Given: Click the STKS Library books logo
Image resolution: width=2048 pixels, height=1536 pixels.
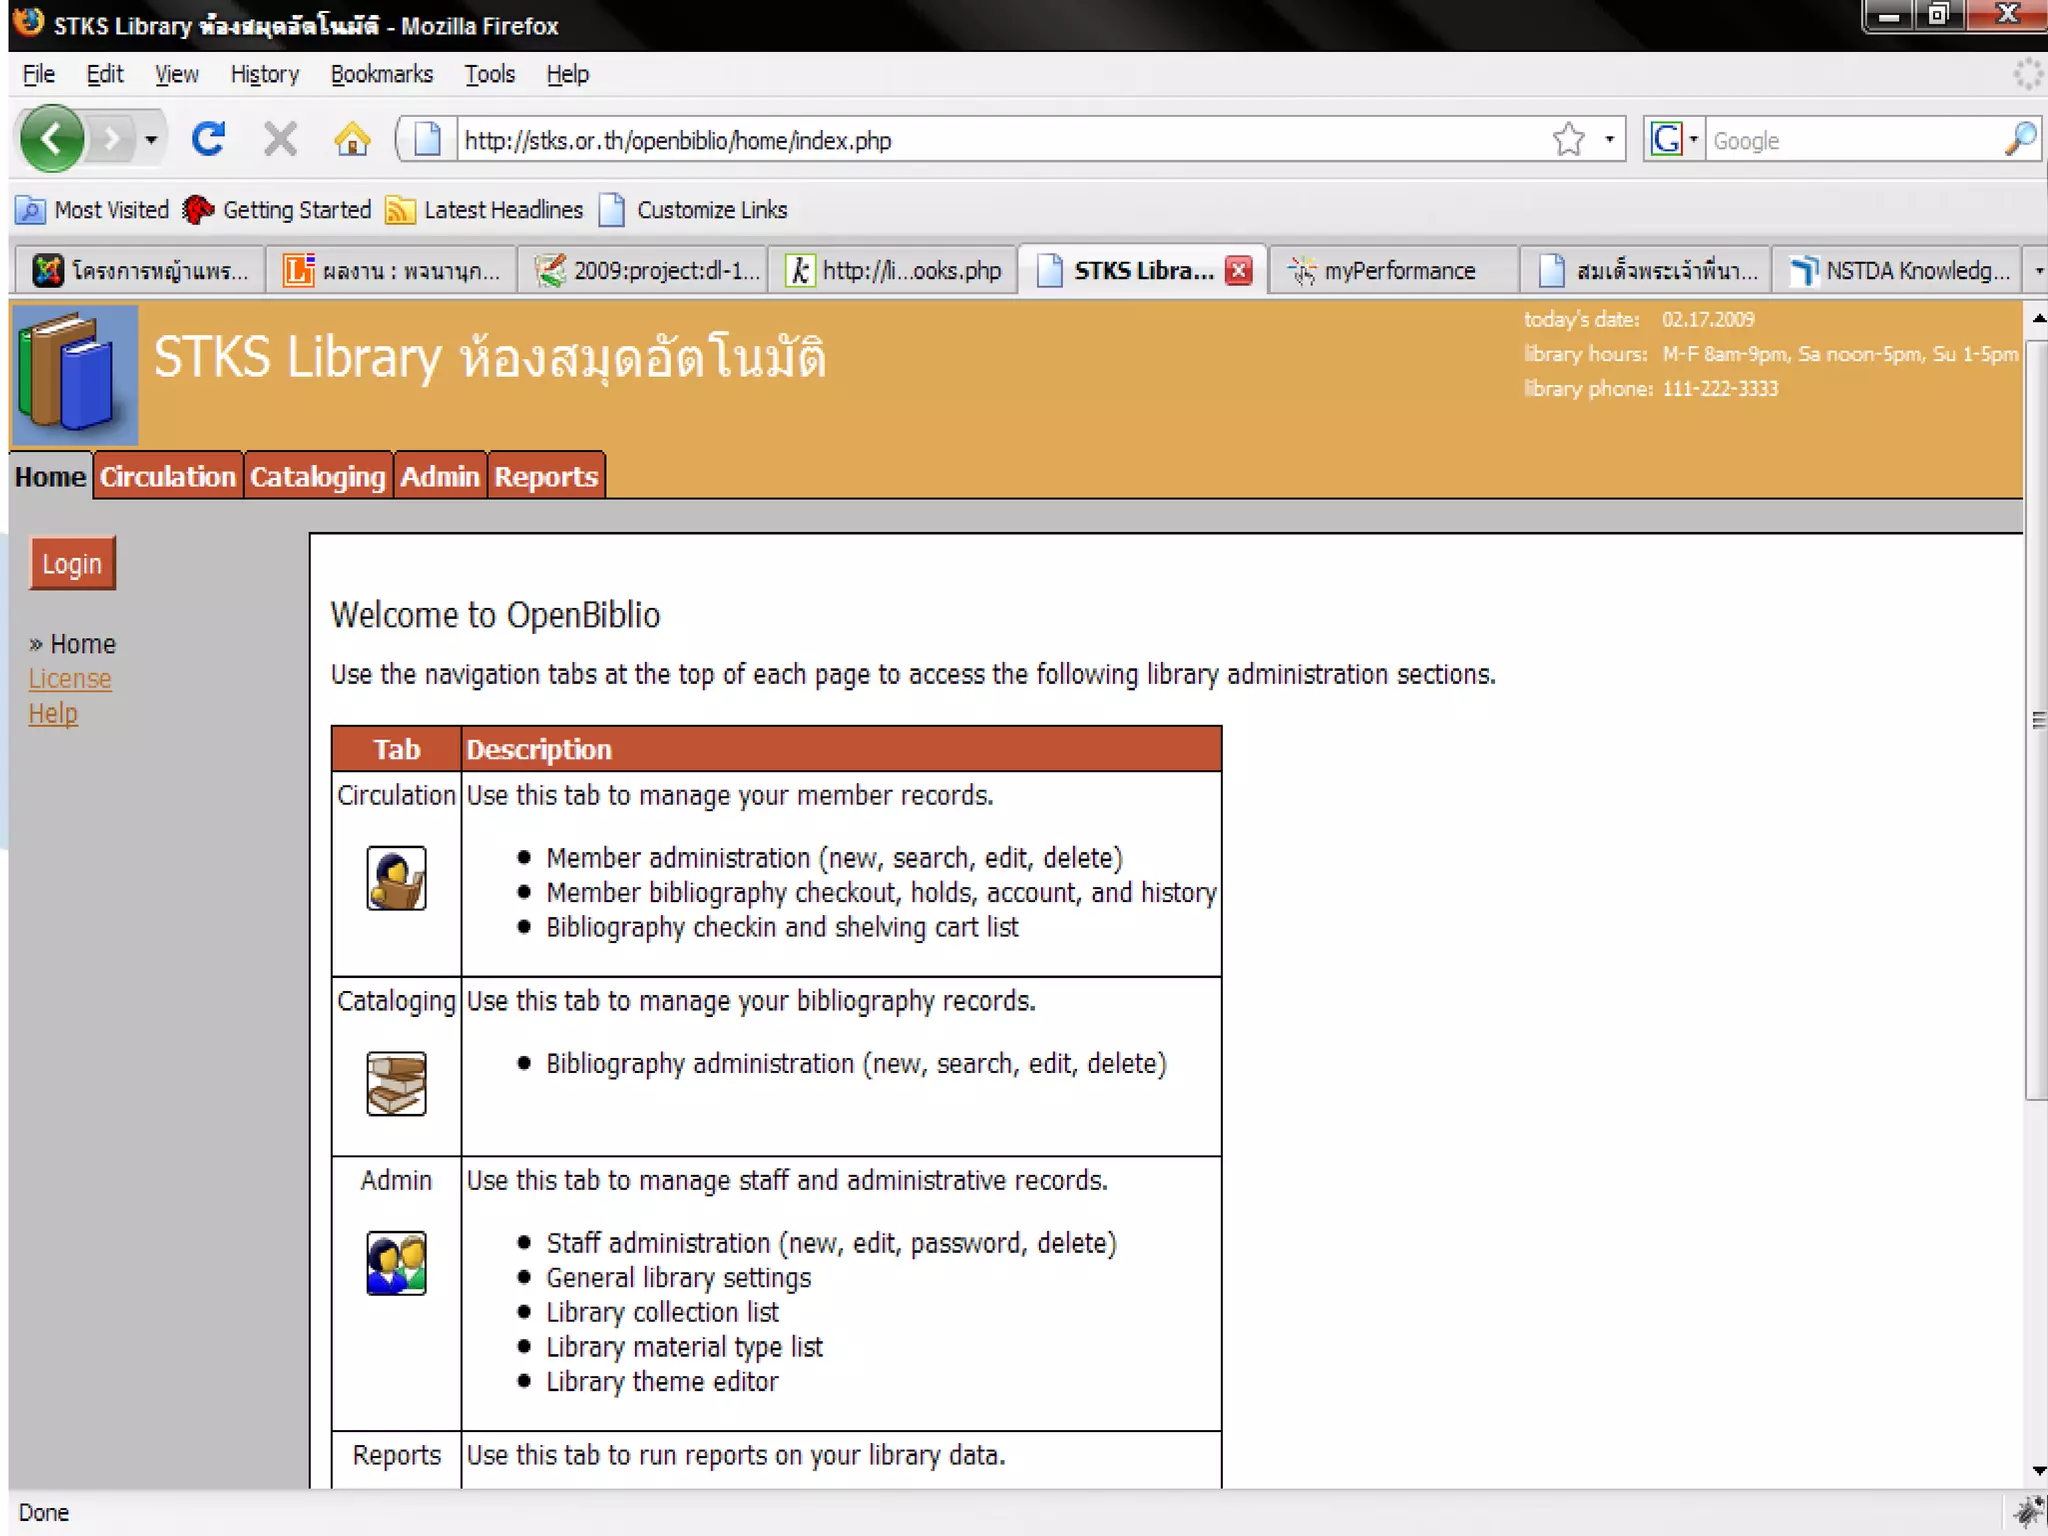Looking at the screenshot, I should [x=75, y=375].
